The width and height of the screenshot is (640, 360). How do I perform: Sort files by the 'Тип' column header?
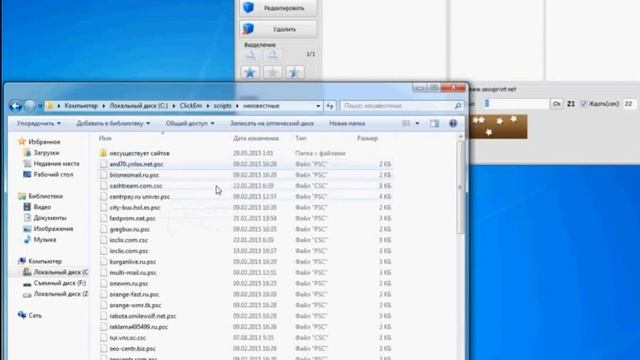click(301, 138)
